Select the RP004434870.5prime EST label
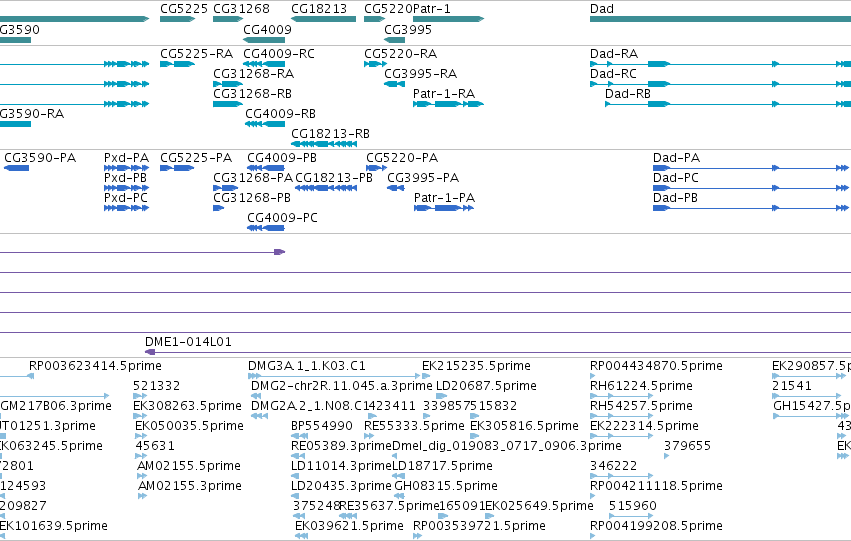This screenshot has height=541, width=851. click(656, 366)
